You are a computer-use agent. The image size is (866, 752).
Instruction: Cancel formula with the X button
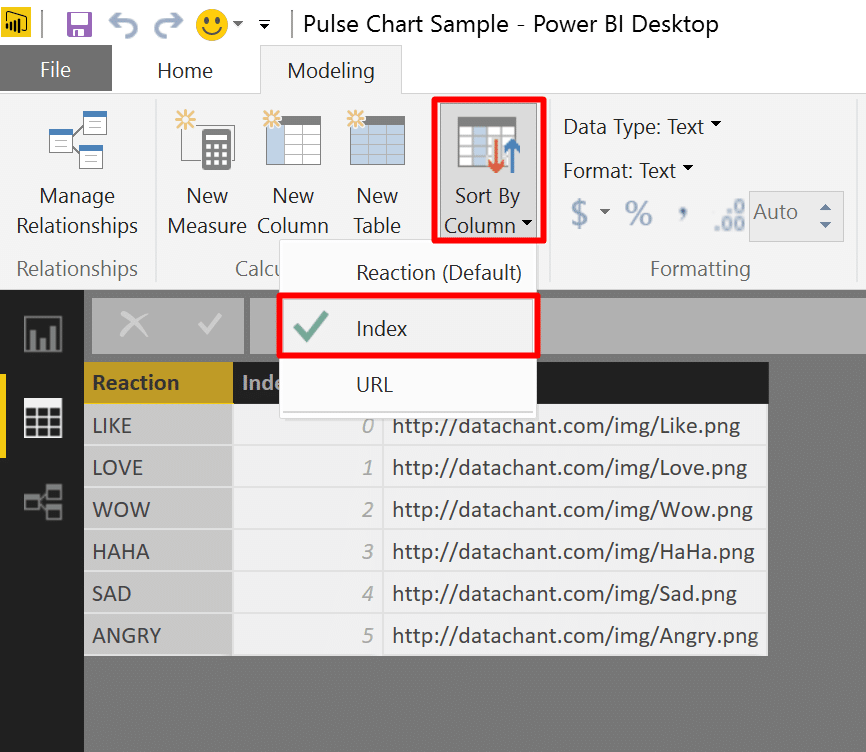134,324
